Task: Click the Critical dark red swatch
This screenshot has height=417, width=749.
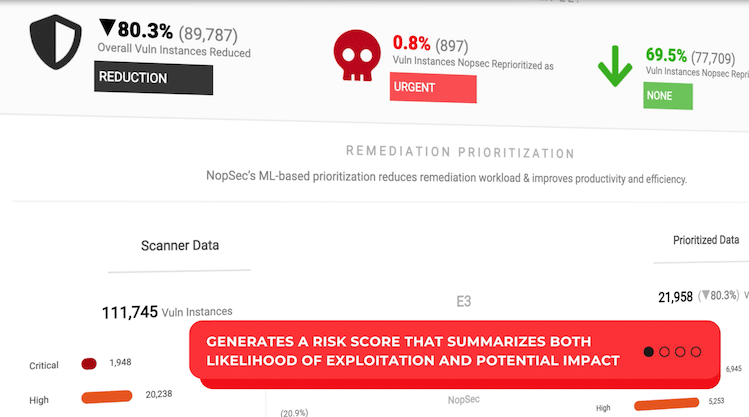Action: [x=89, y=364]
